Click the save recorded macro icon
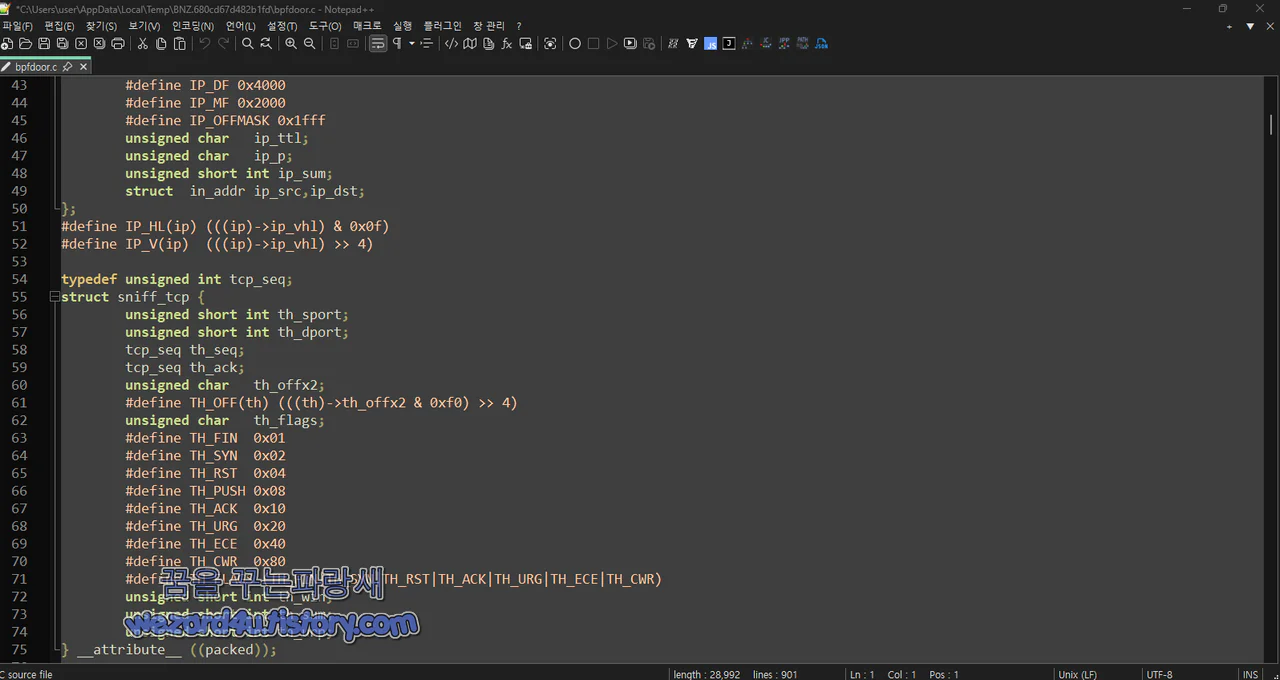 click(x=649, y=44)
